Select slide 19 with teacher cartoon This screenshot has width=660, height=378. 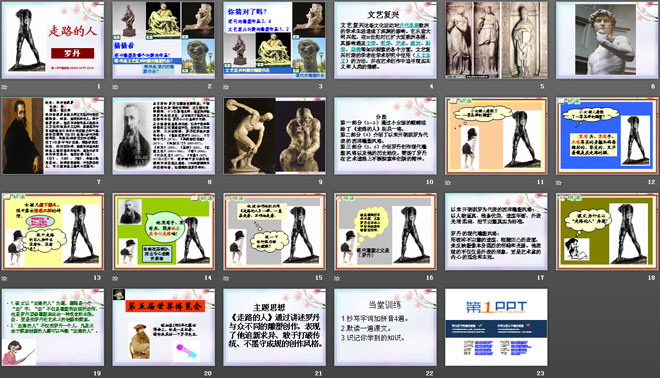point(53,327)
